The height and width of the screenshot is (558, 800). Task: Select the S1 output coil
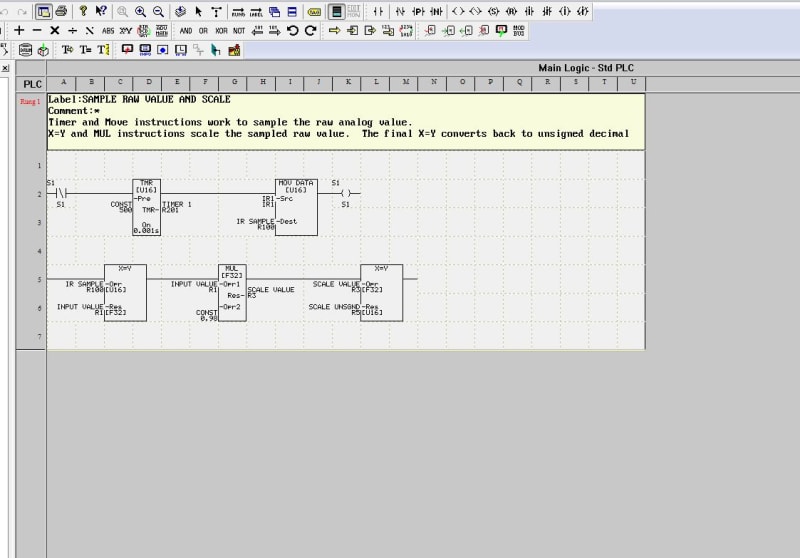[x=346, y=193]
